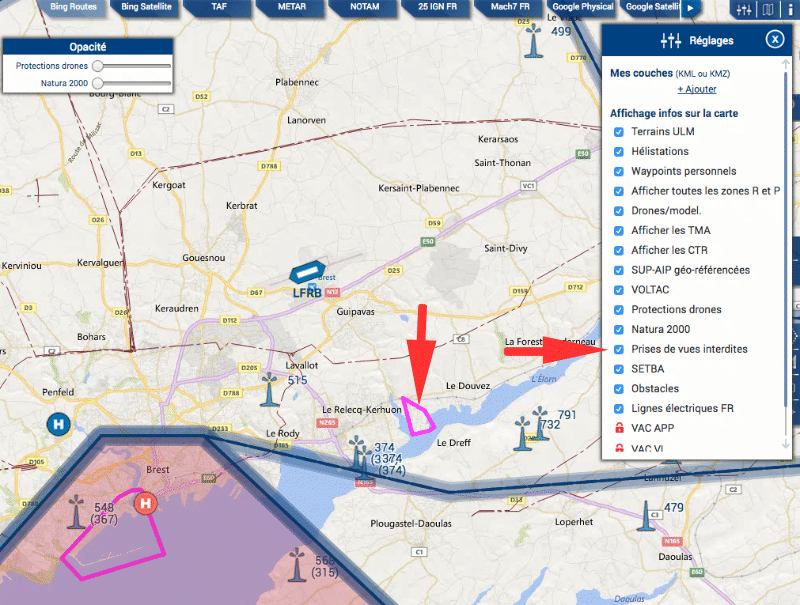Click the LFRB airport symbol on map
Viewport: 800px width, 605px height.
coord(305,272)
